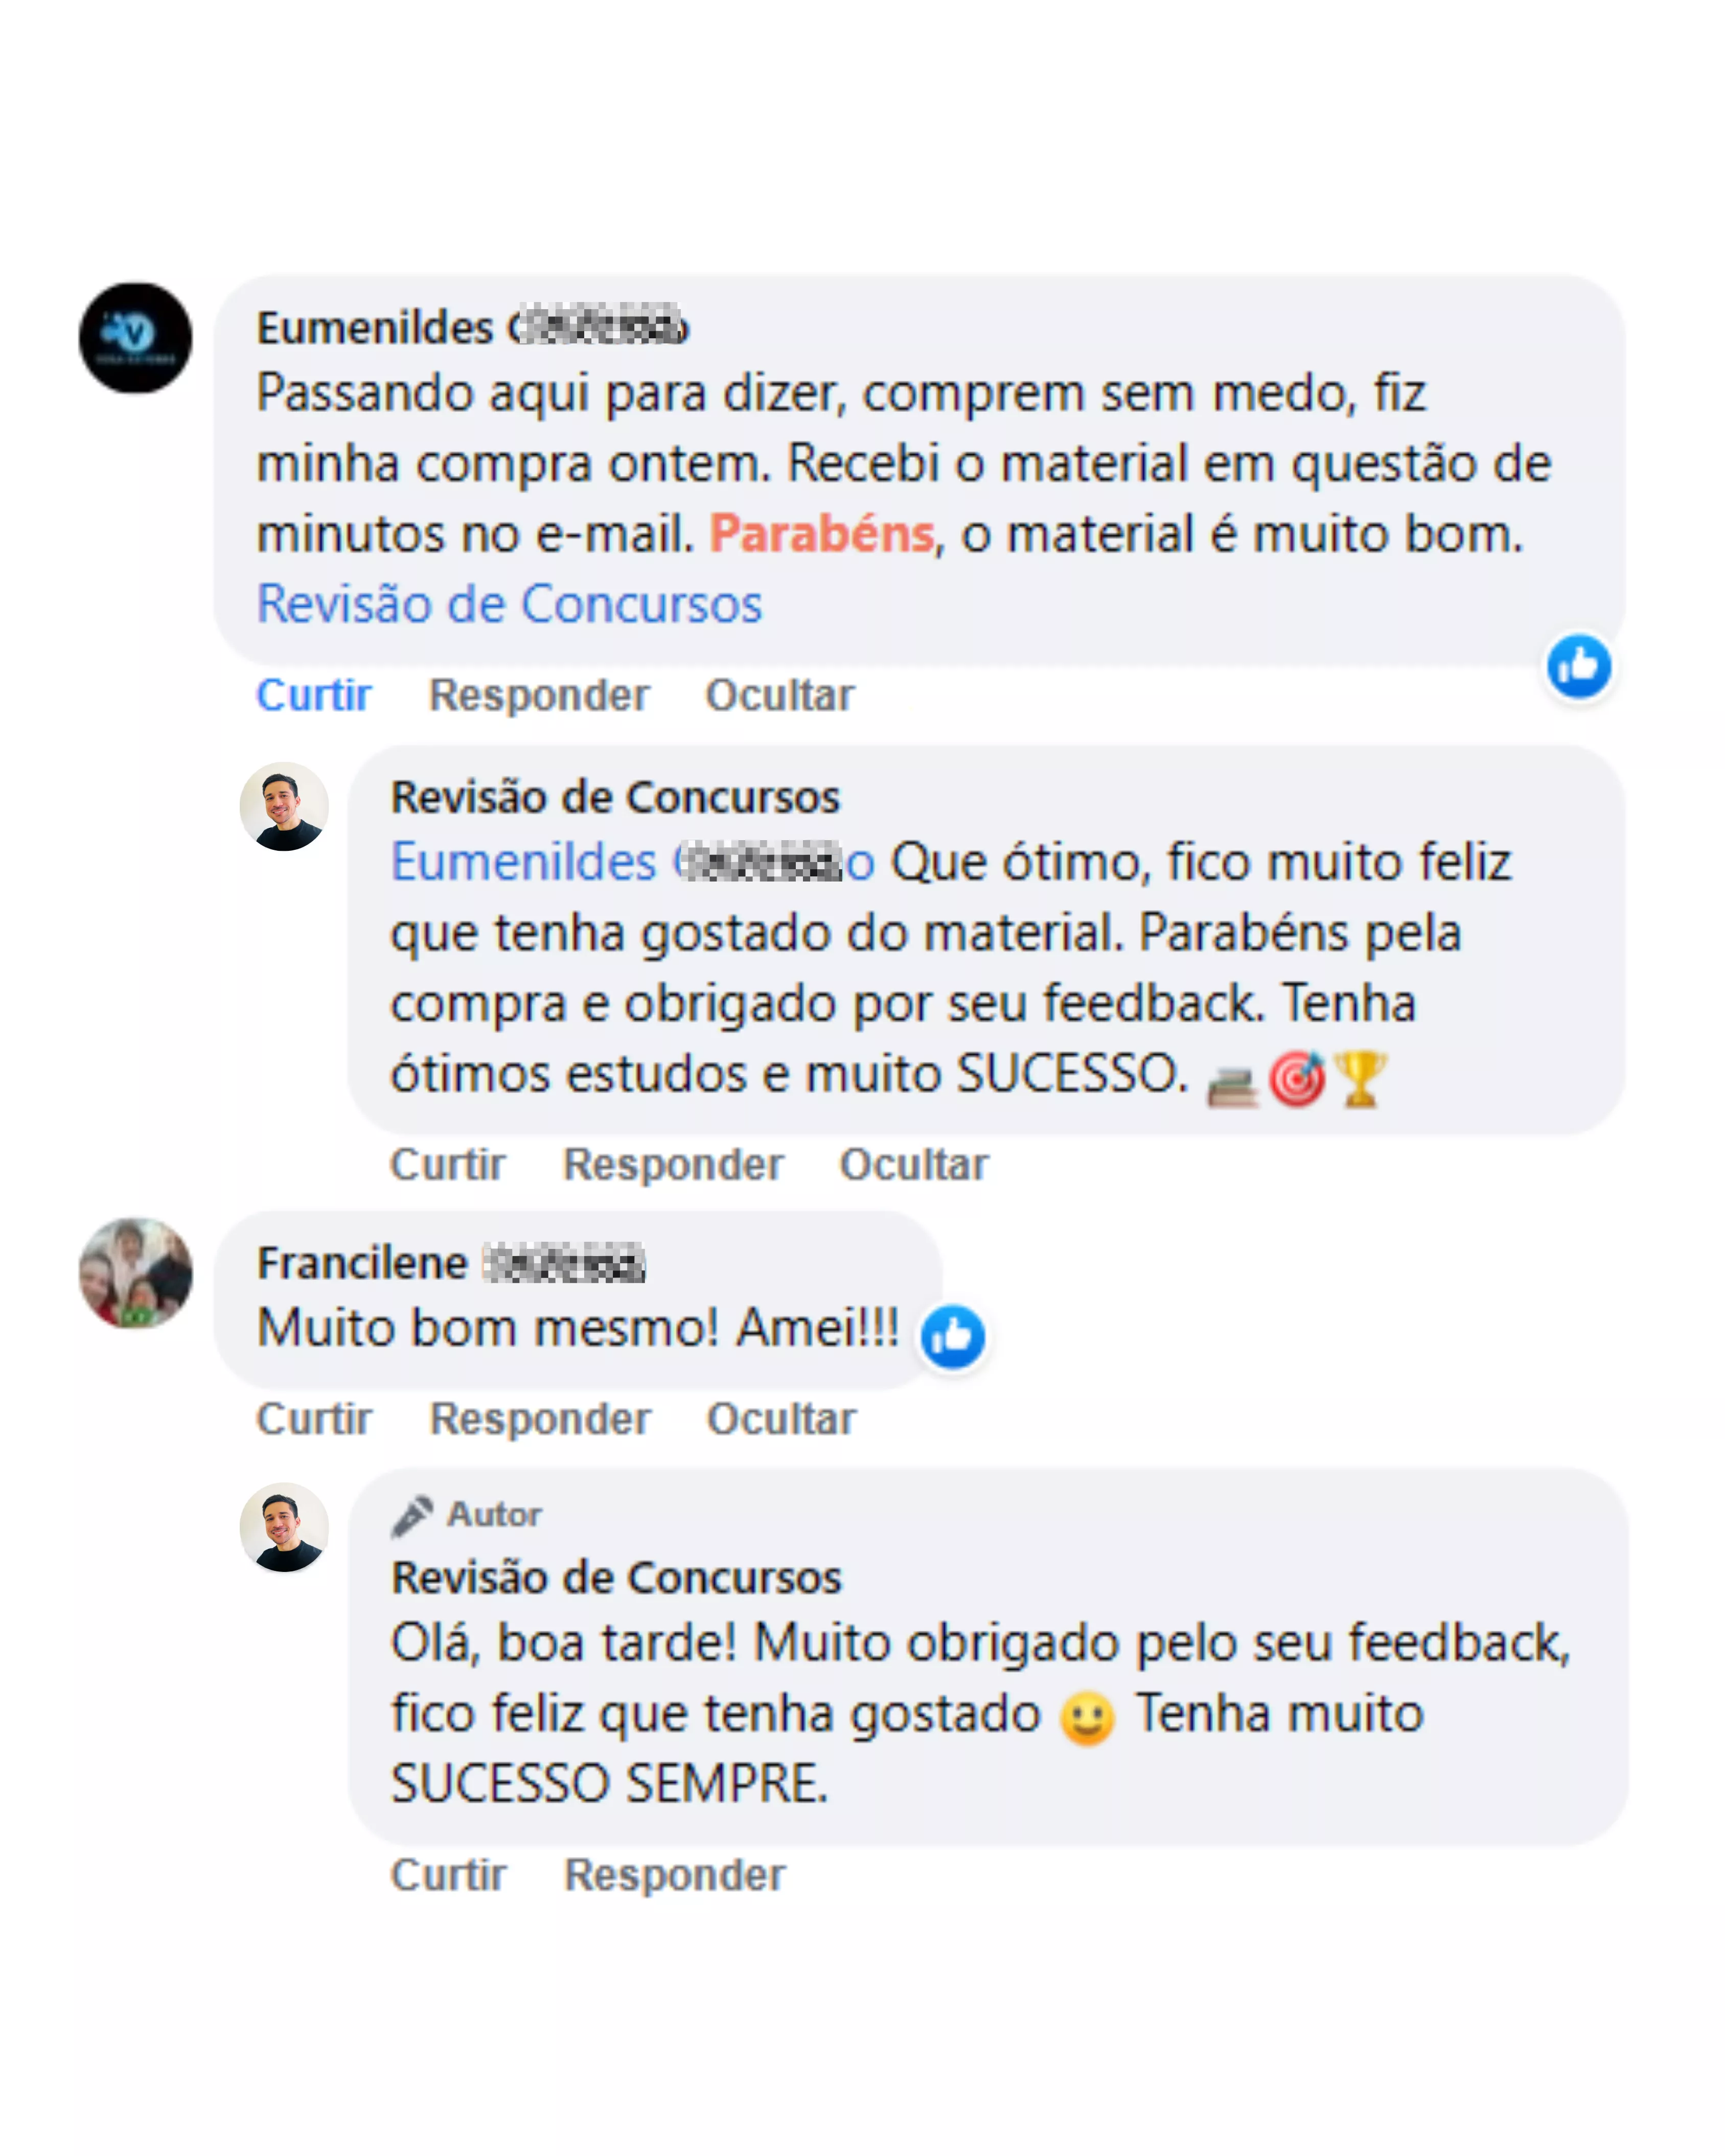Click Revisão de Concursos avatar in first reply
This screenshot has height=2156, width=1725.
[x=284, y=807]
